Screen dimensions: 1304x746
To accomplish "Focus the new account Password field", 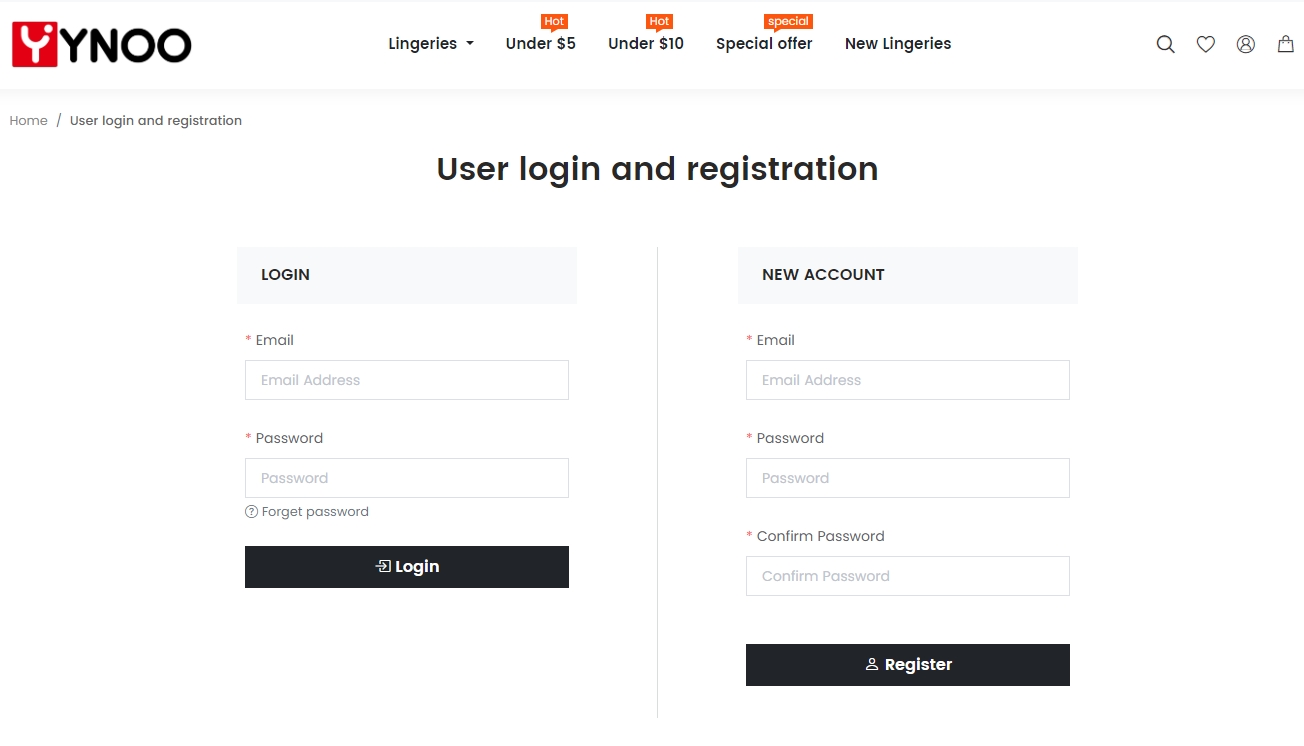I will coord(908,478).
